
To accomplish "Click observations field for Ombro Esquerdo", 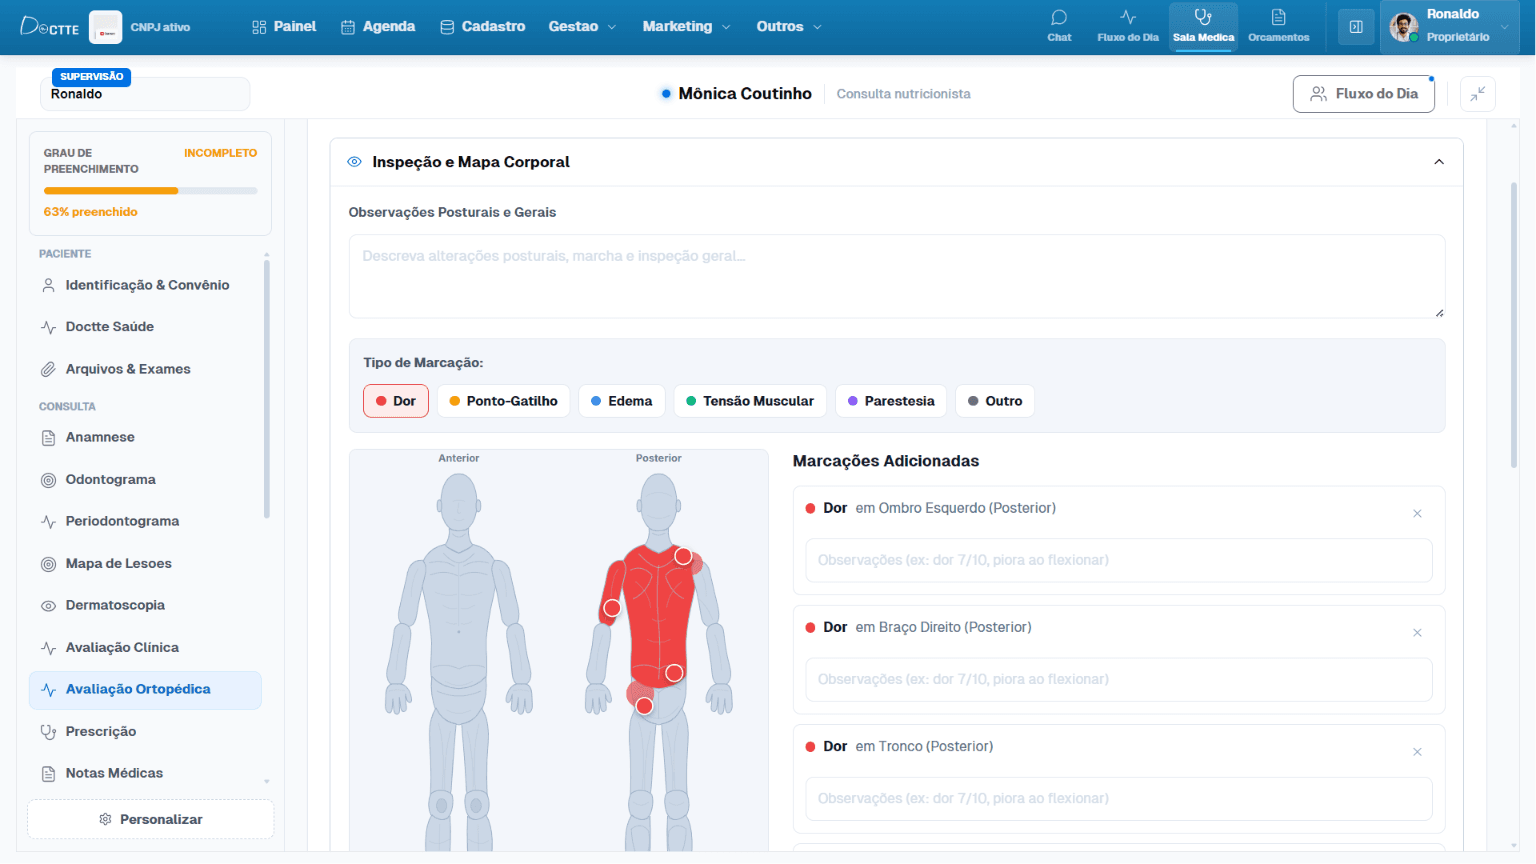I will point(1119,560).
